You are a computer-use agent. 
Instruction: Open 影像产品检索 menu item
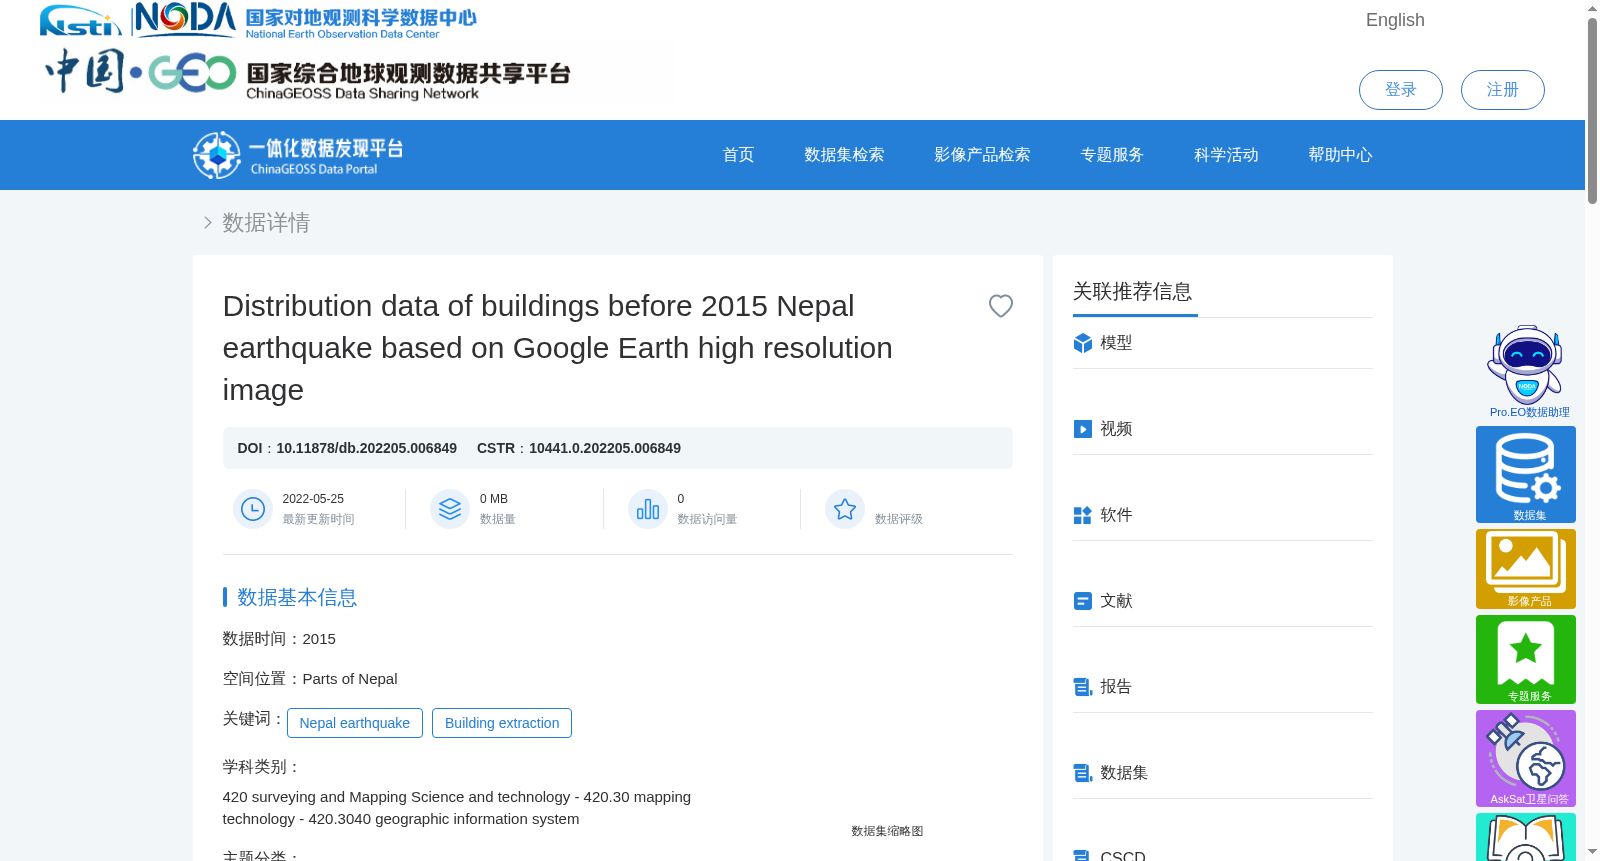[982, 155]
